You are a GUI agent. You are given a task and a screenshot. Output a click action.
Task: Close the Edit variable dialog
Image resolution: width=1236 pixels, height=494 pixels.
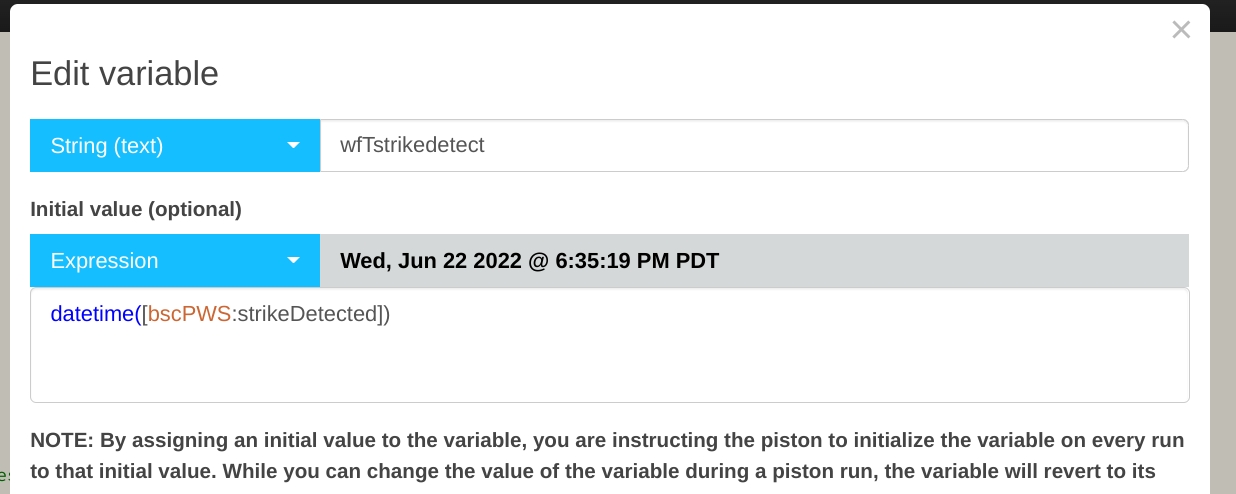pos(1181,30)
